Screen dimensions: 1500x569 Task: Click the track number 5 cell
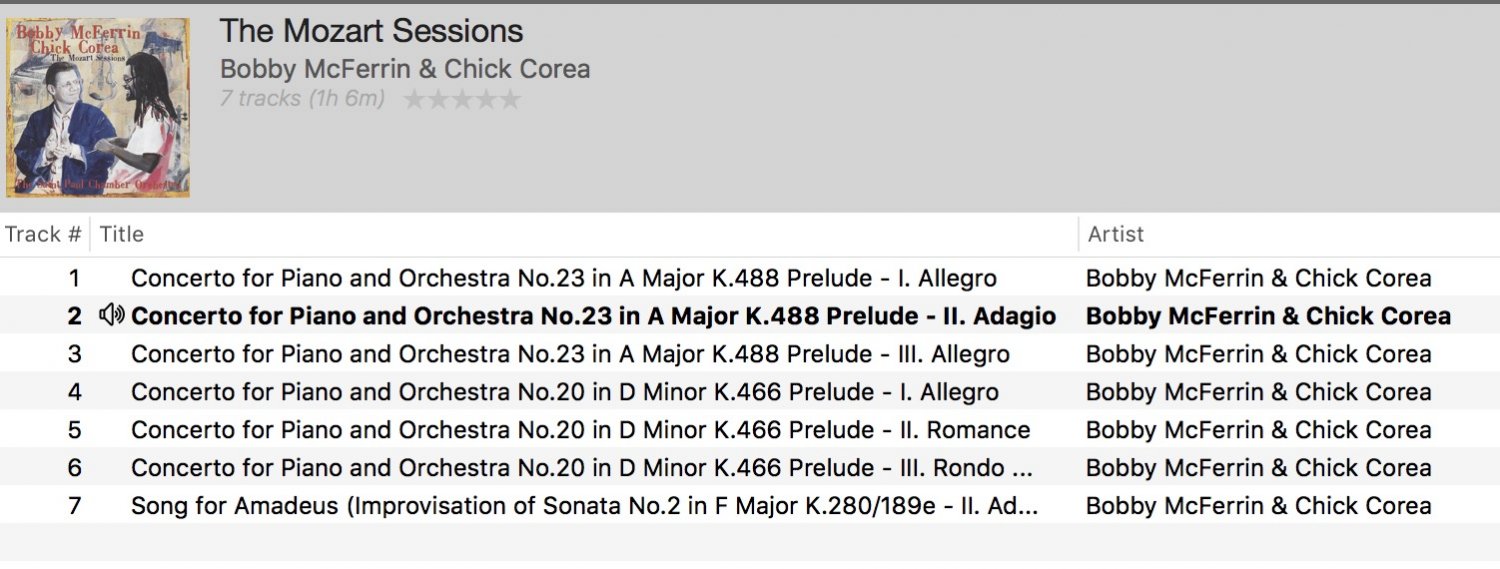click(74, 430)
